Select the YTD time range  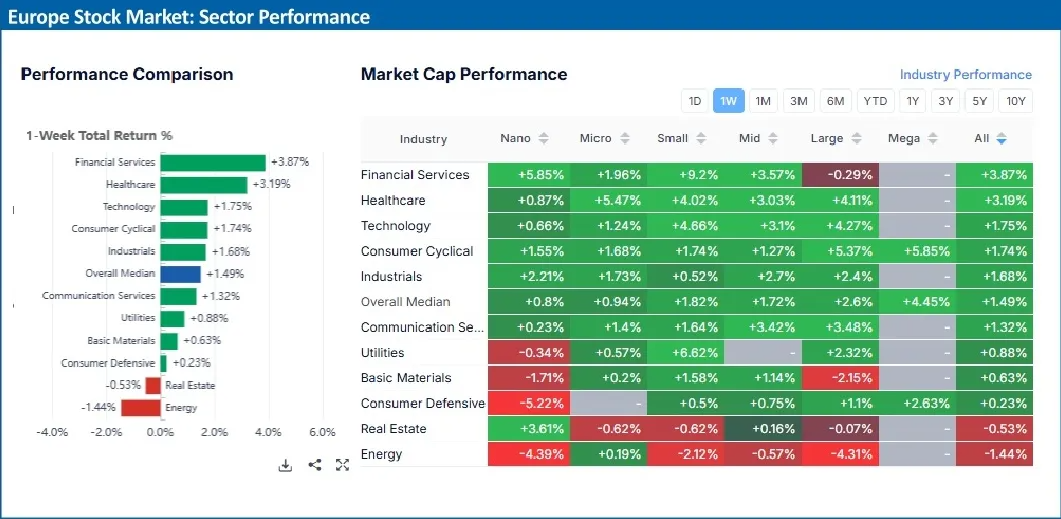[875, 101]
